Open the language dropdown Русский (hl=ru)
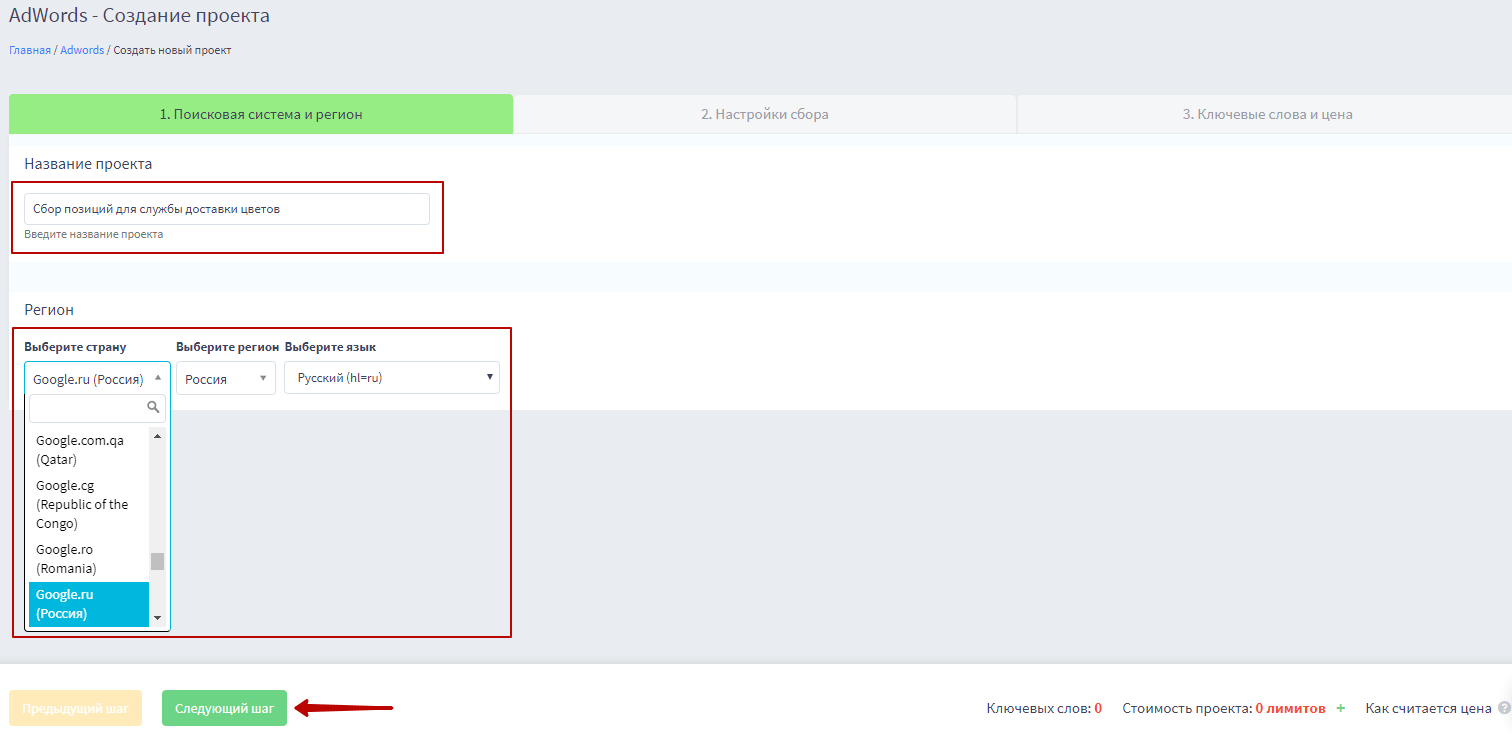This screenshot has width=1512, height=734. click(x=392, y=377)
